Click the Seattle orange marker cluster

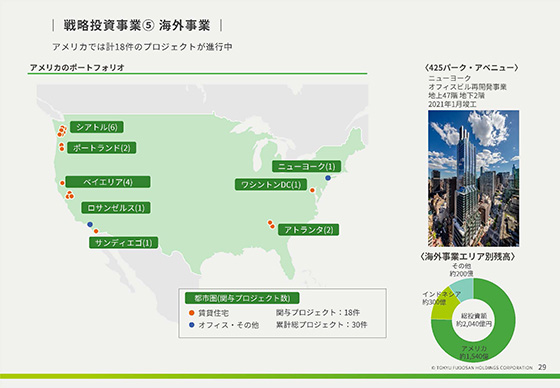click(62, 131)
